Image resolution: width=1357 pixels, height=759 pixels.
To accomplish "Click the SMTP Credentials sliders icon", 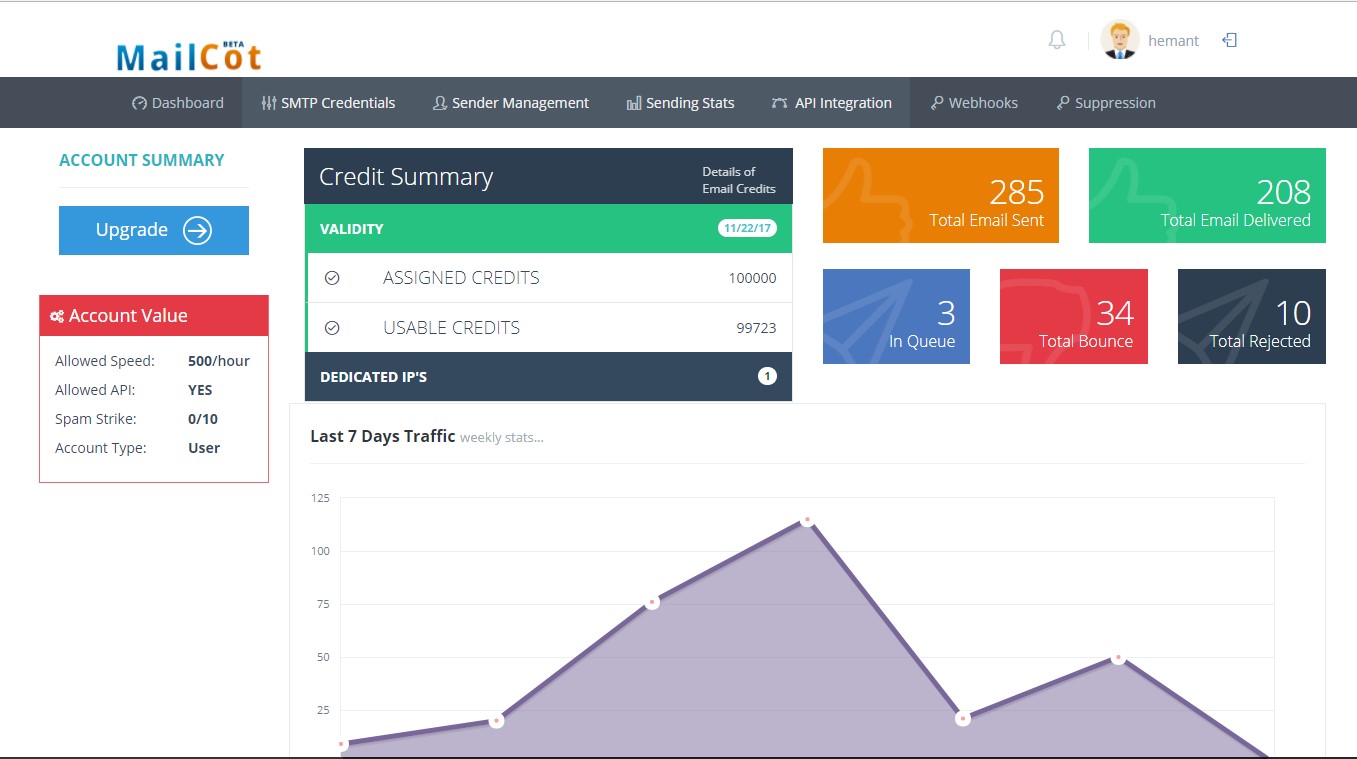I will 268,103.
